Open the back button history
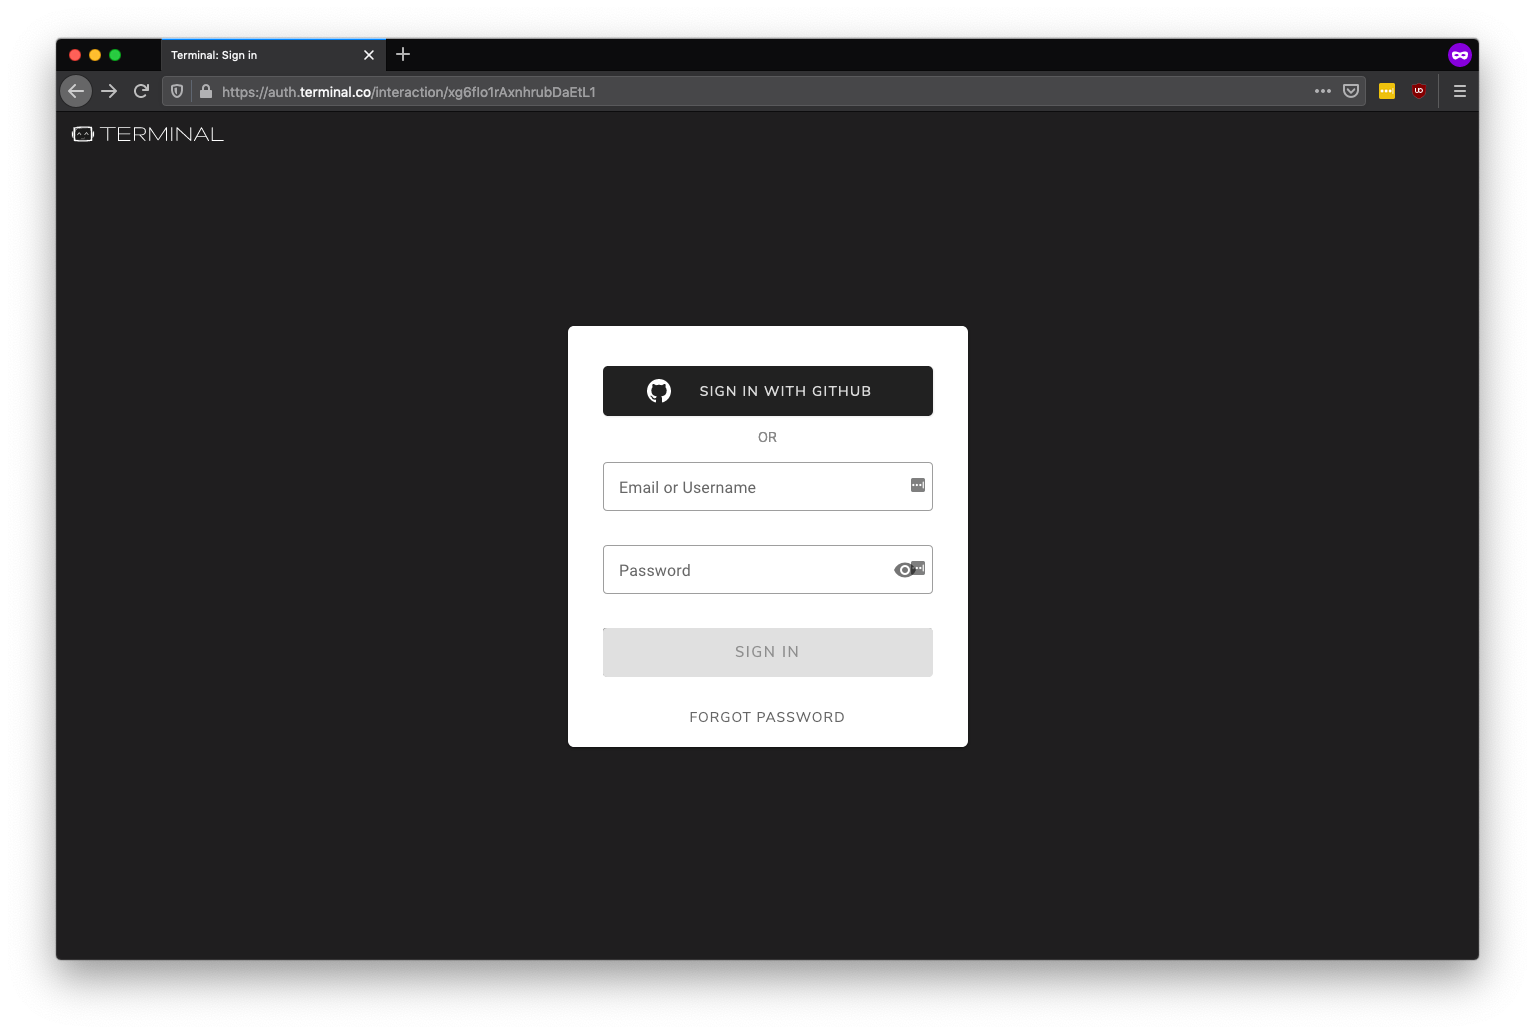This screenshot has width=1535, height=1034. click(76, 91)
